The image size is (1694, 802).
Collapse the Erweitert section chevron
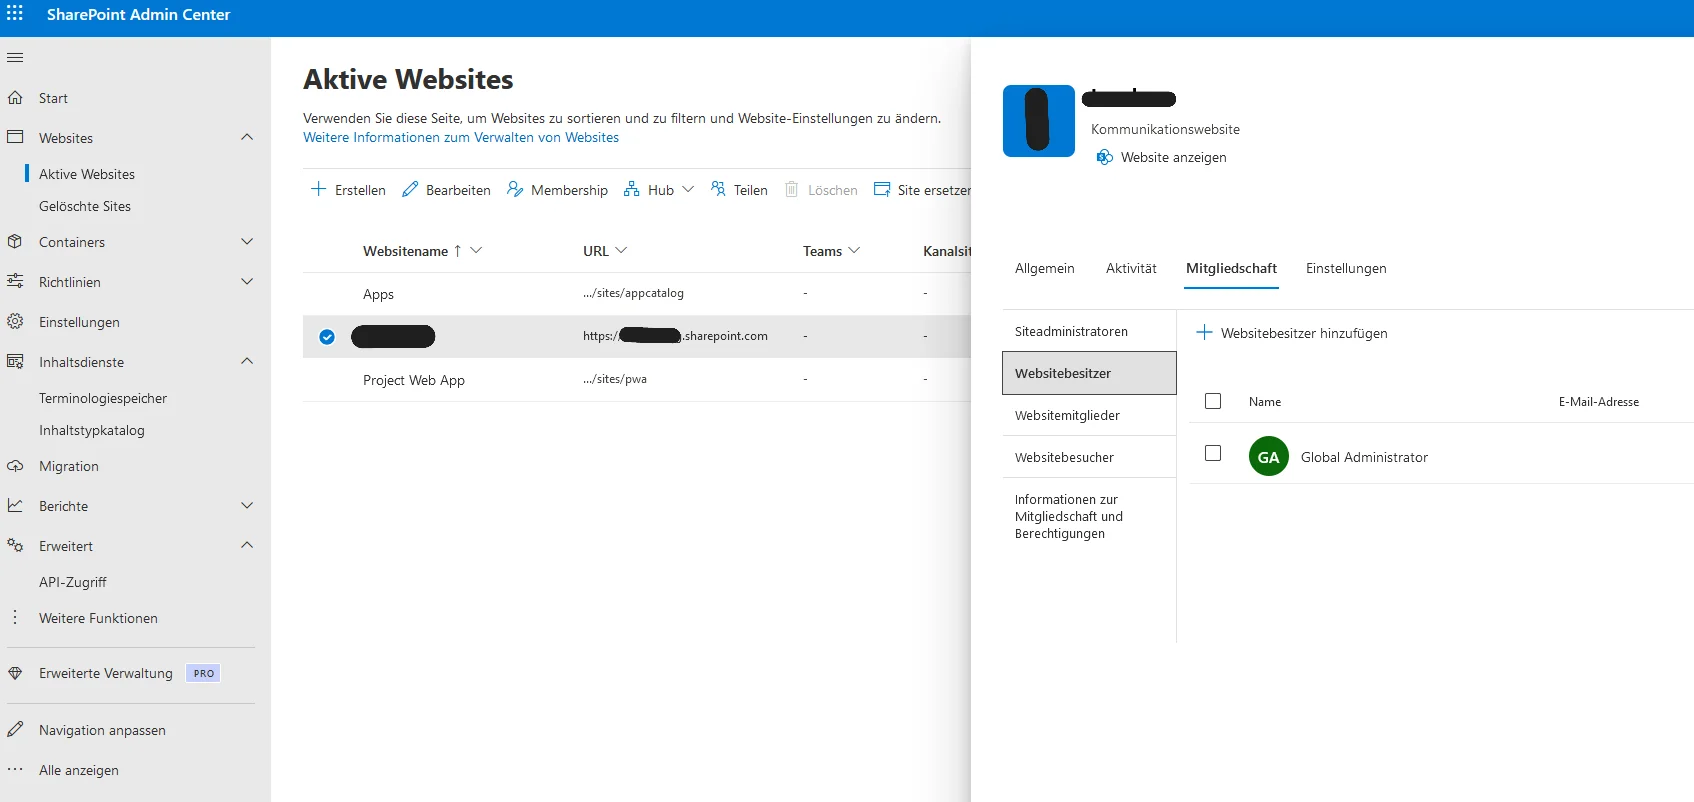click(x=247, y=545)
